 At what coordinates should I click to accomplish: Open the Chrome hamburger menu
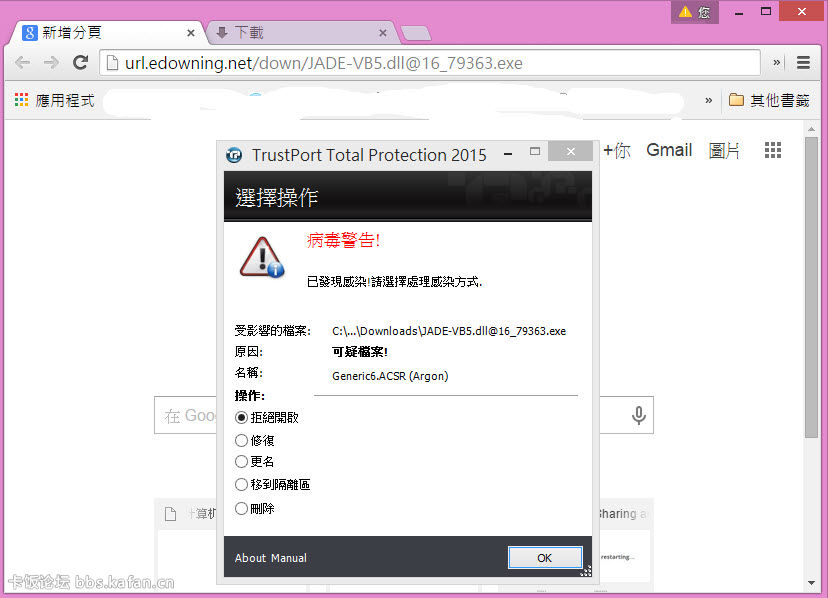click(x=803, y=63)
